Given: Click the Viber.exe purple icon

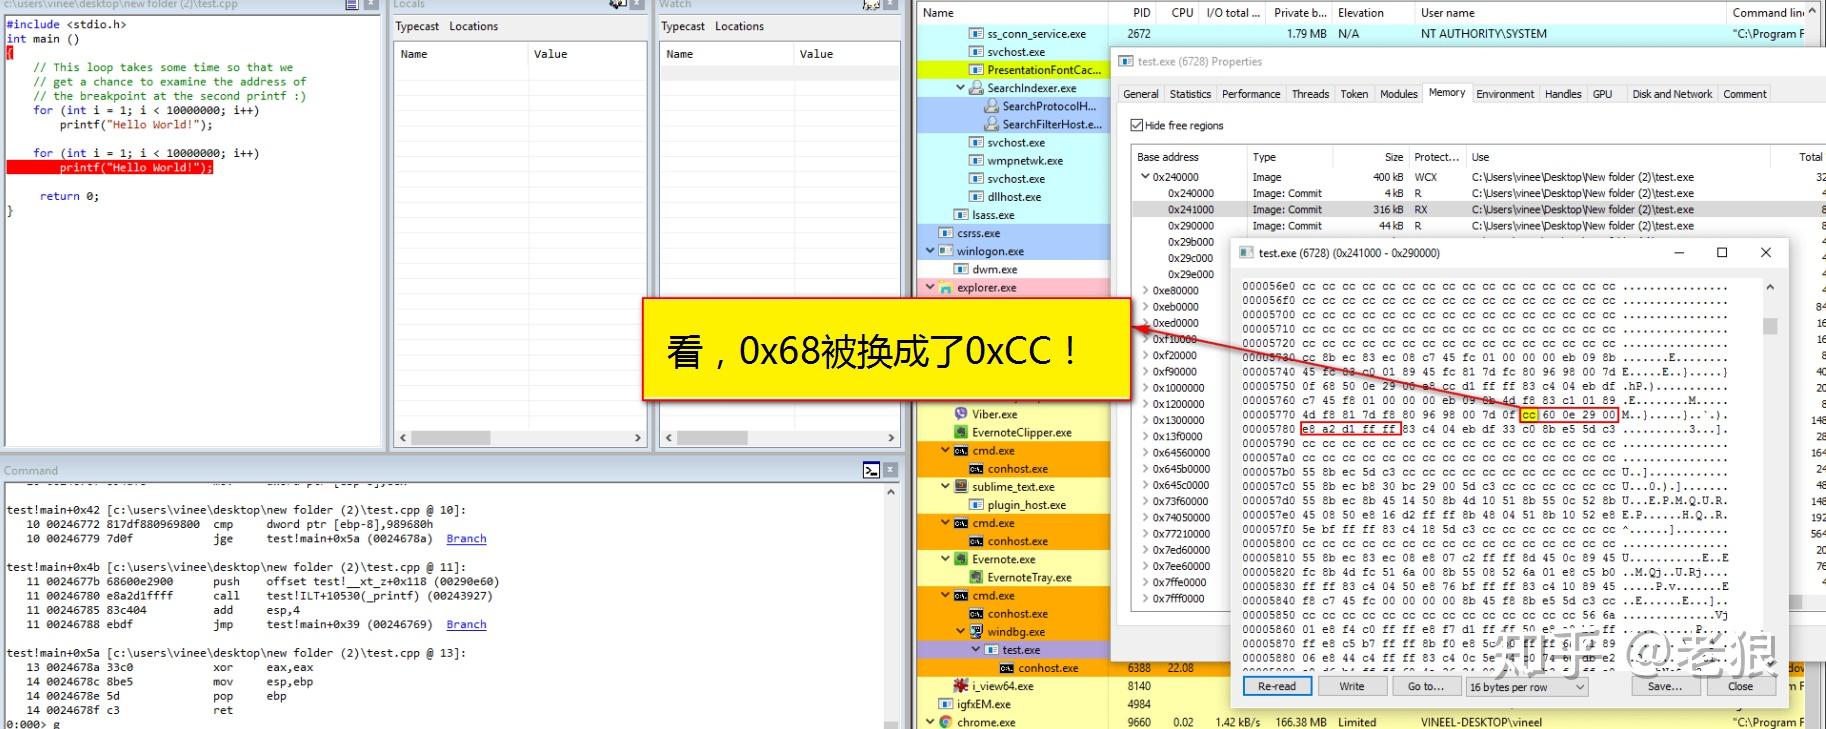Looking at the screenshot, I should click(x=961, y=414).
